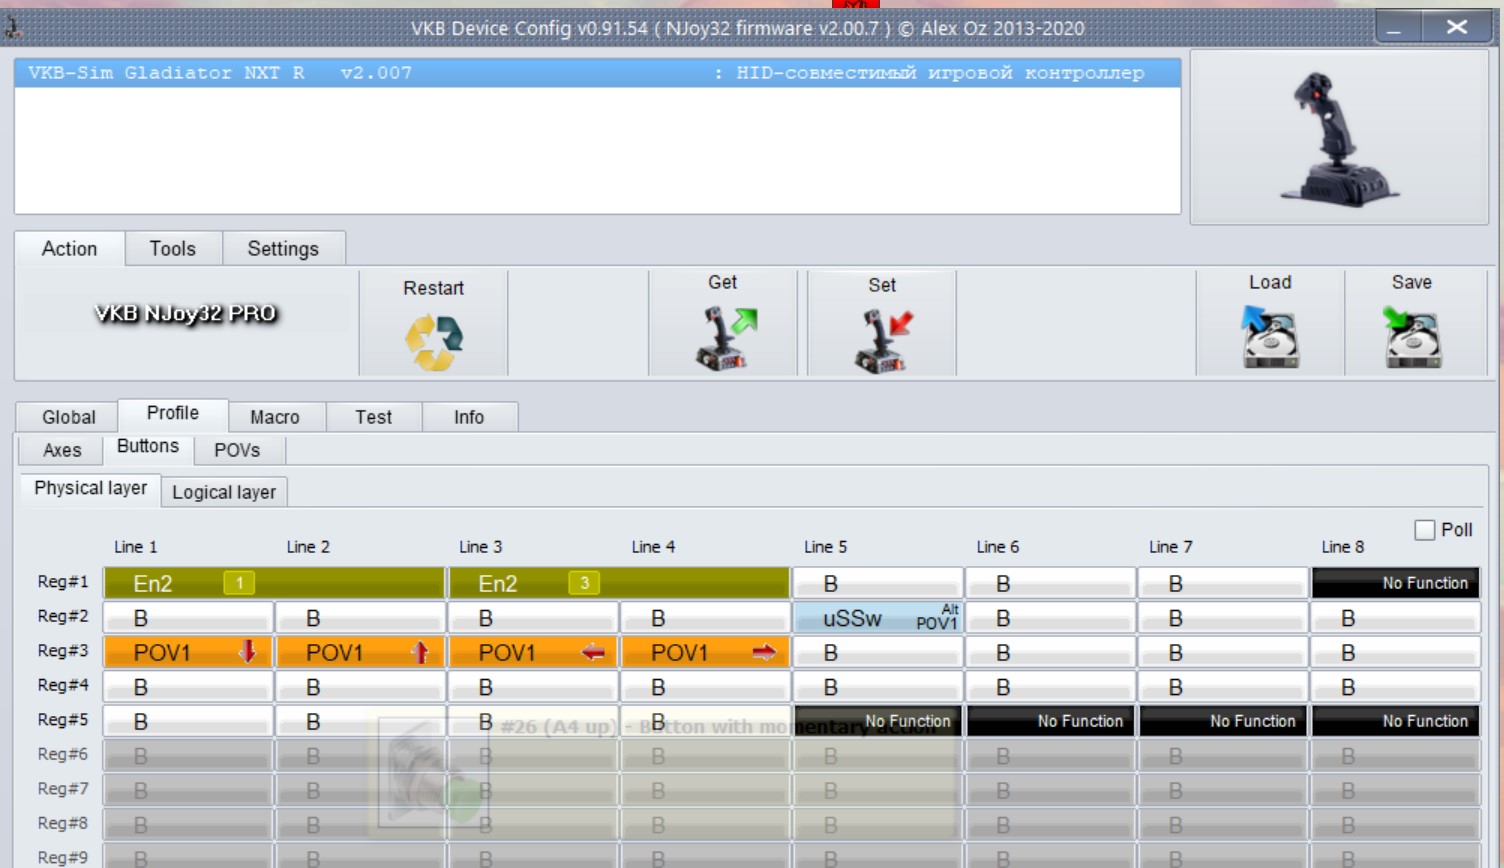1504x868 pixels.
Task: Open the Settings tab
Action: [283, 249]
